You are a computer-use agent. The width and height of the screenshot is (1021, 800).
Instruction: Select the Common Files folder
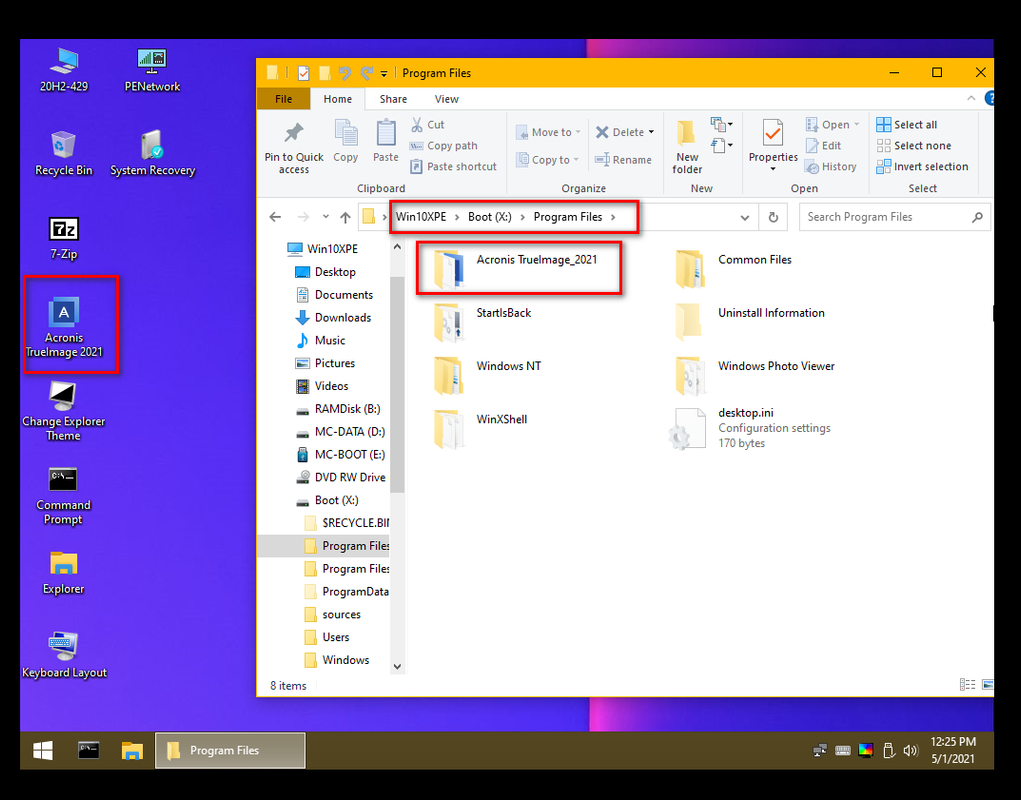(x=735, y=269)
